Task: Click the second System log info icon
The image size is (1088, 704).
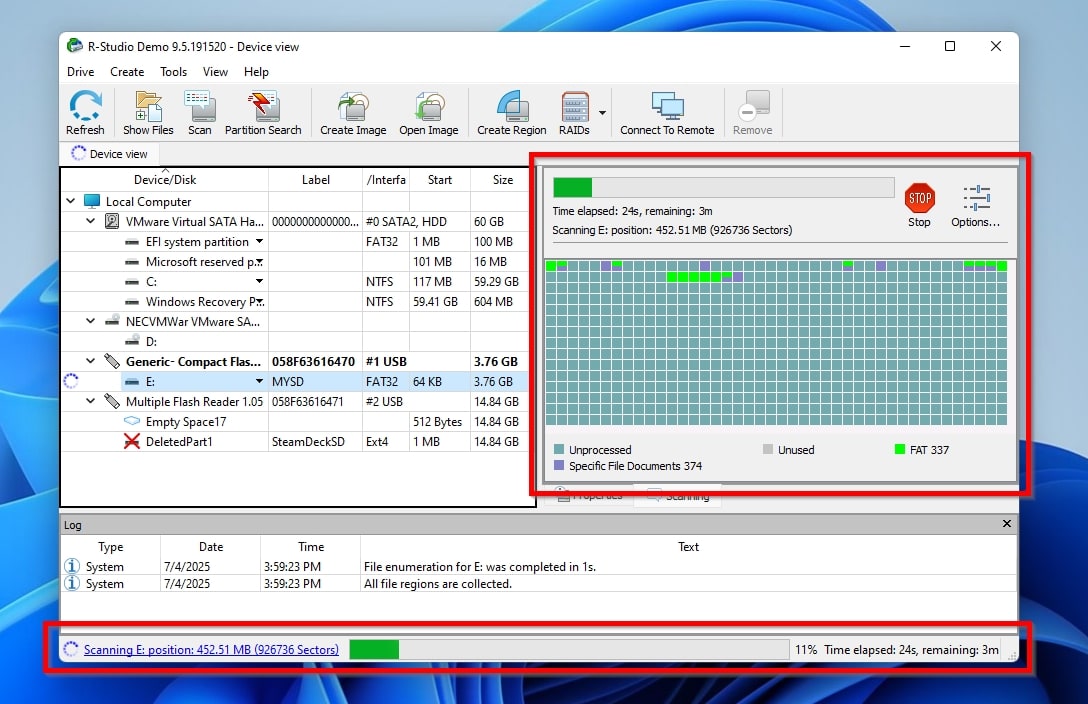Action: (x=71, y=583)
